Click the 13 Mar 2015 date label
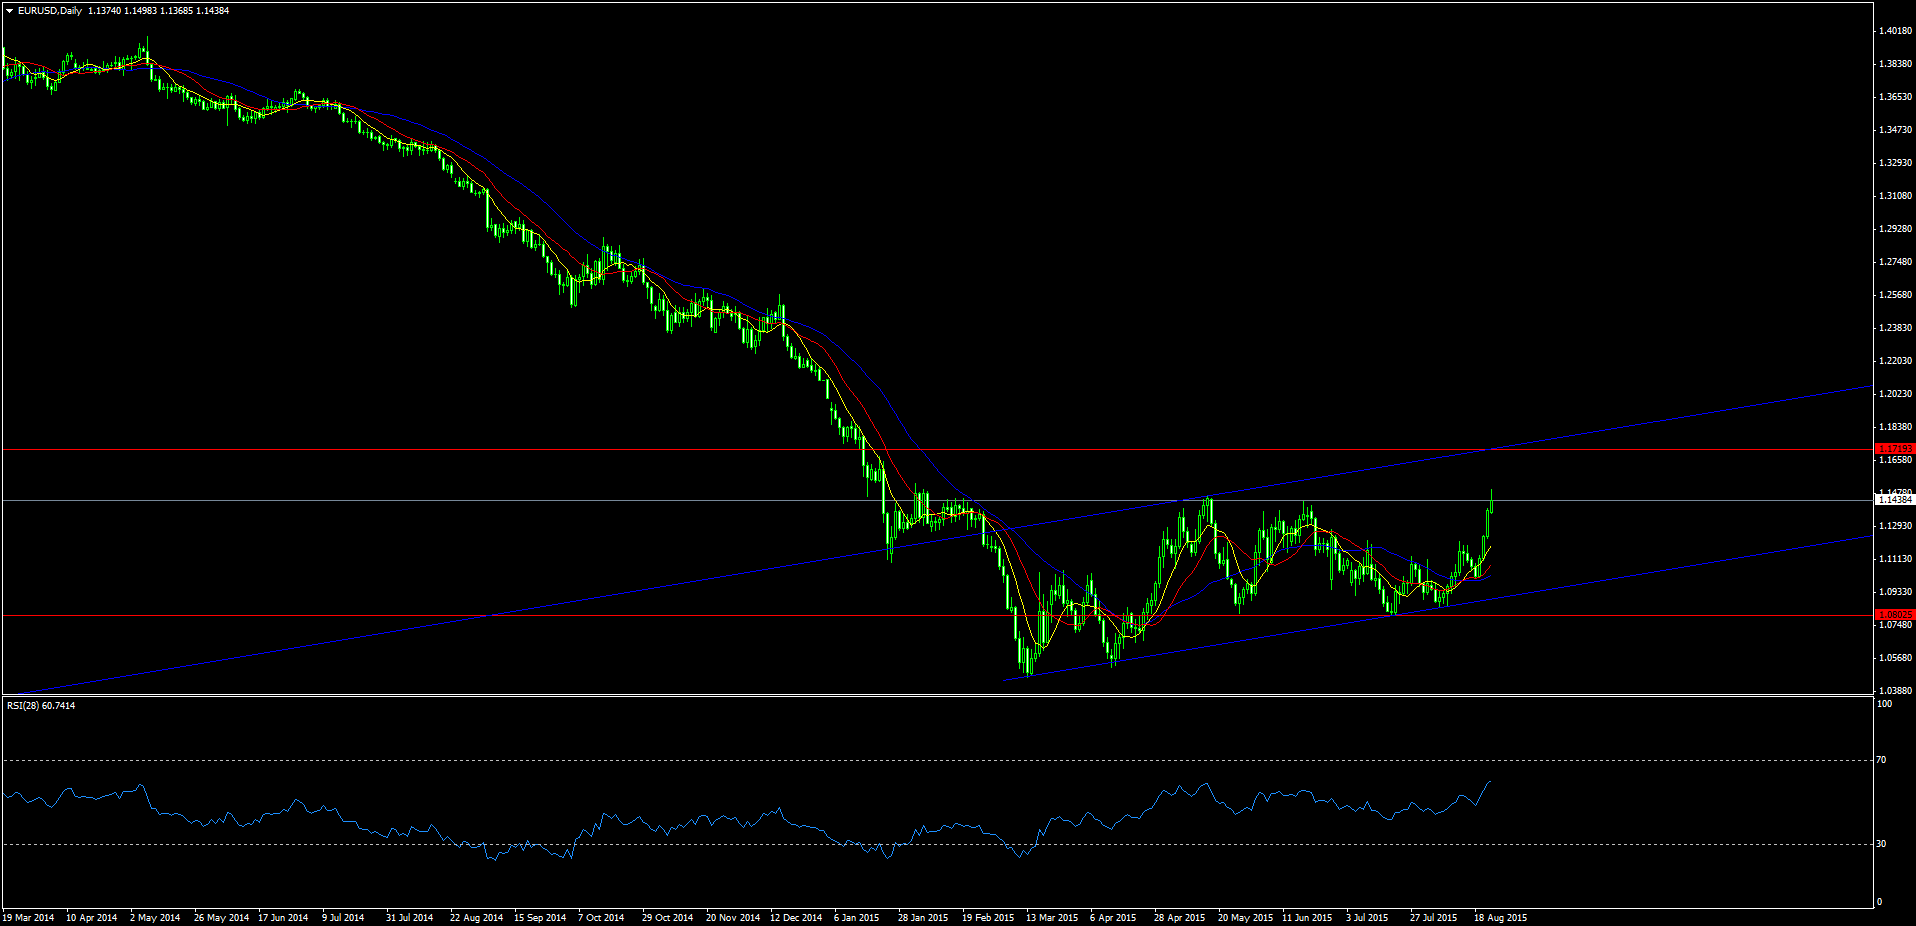Screen dimensions: 1916x926 point(1052,918)
